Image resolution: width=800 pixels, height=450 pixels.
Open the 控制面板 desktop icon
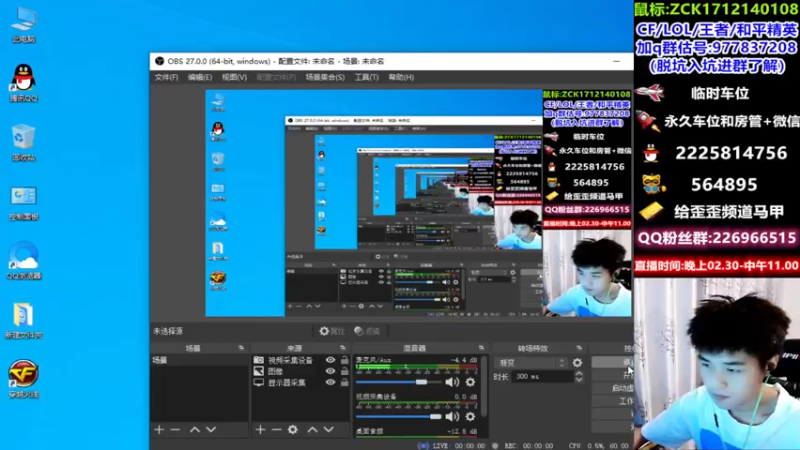(x=23, y=202)
